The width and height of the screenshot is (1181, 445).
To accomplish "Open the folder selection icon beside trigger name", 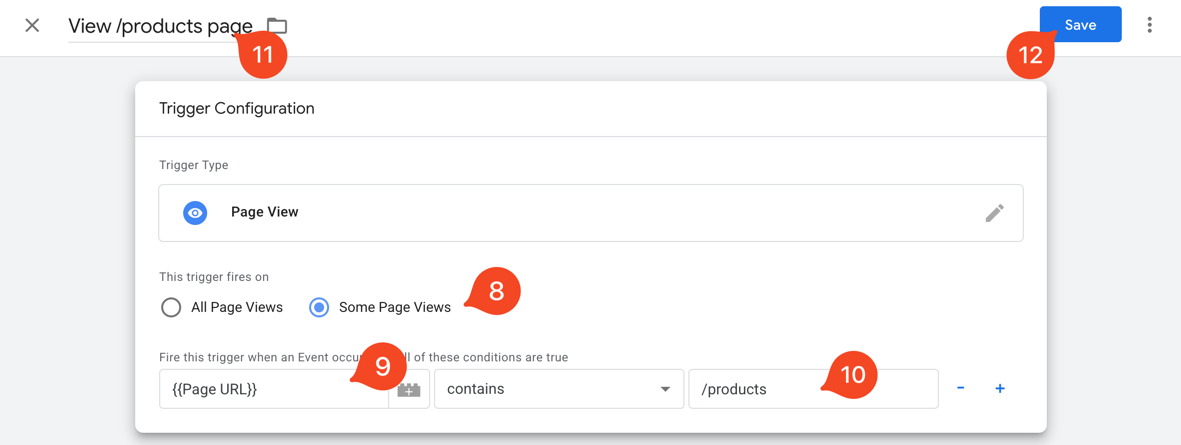I will tap(277, 26).
